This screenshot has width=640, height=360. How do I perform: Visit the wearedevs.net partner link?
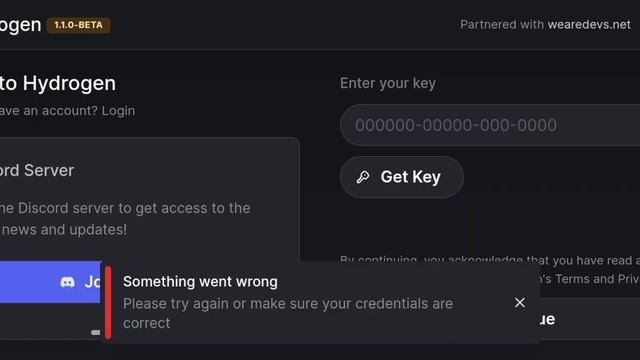[x=589, y=24]
